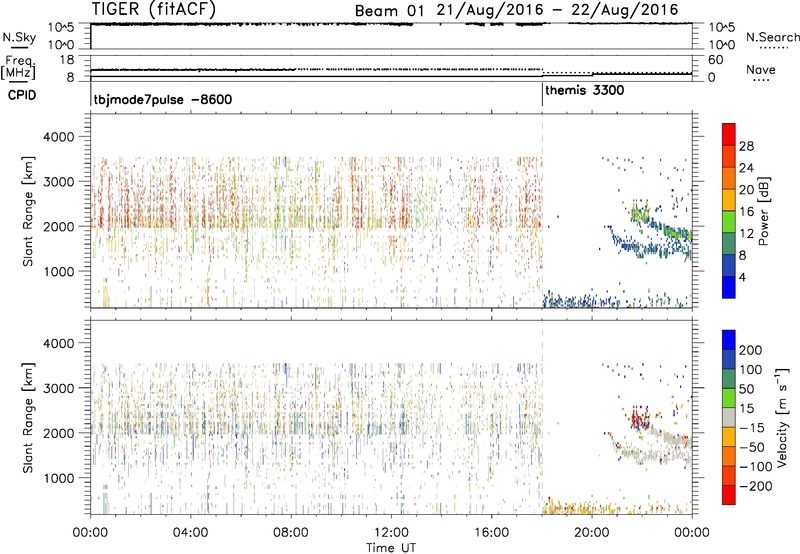Click the 28 tick on the Power colorbar

pyautogui.click(x=746, y=146)
